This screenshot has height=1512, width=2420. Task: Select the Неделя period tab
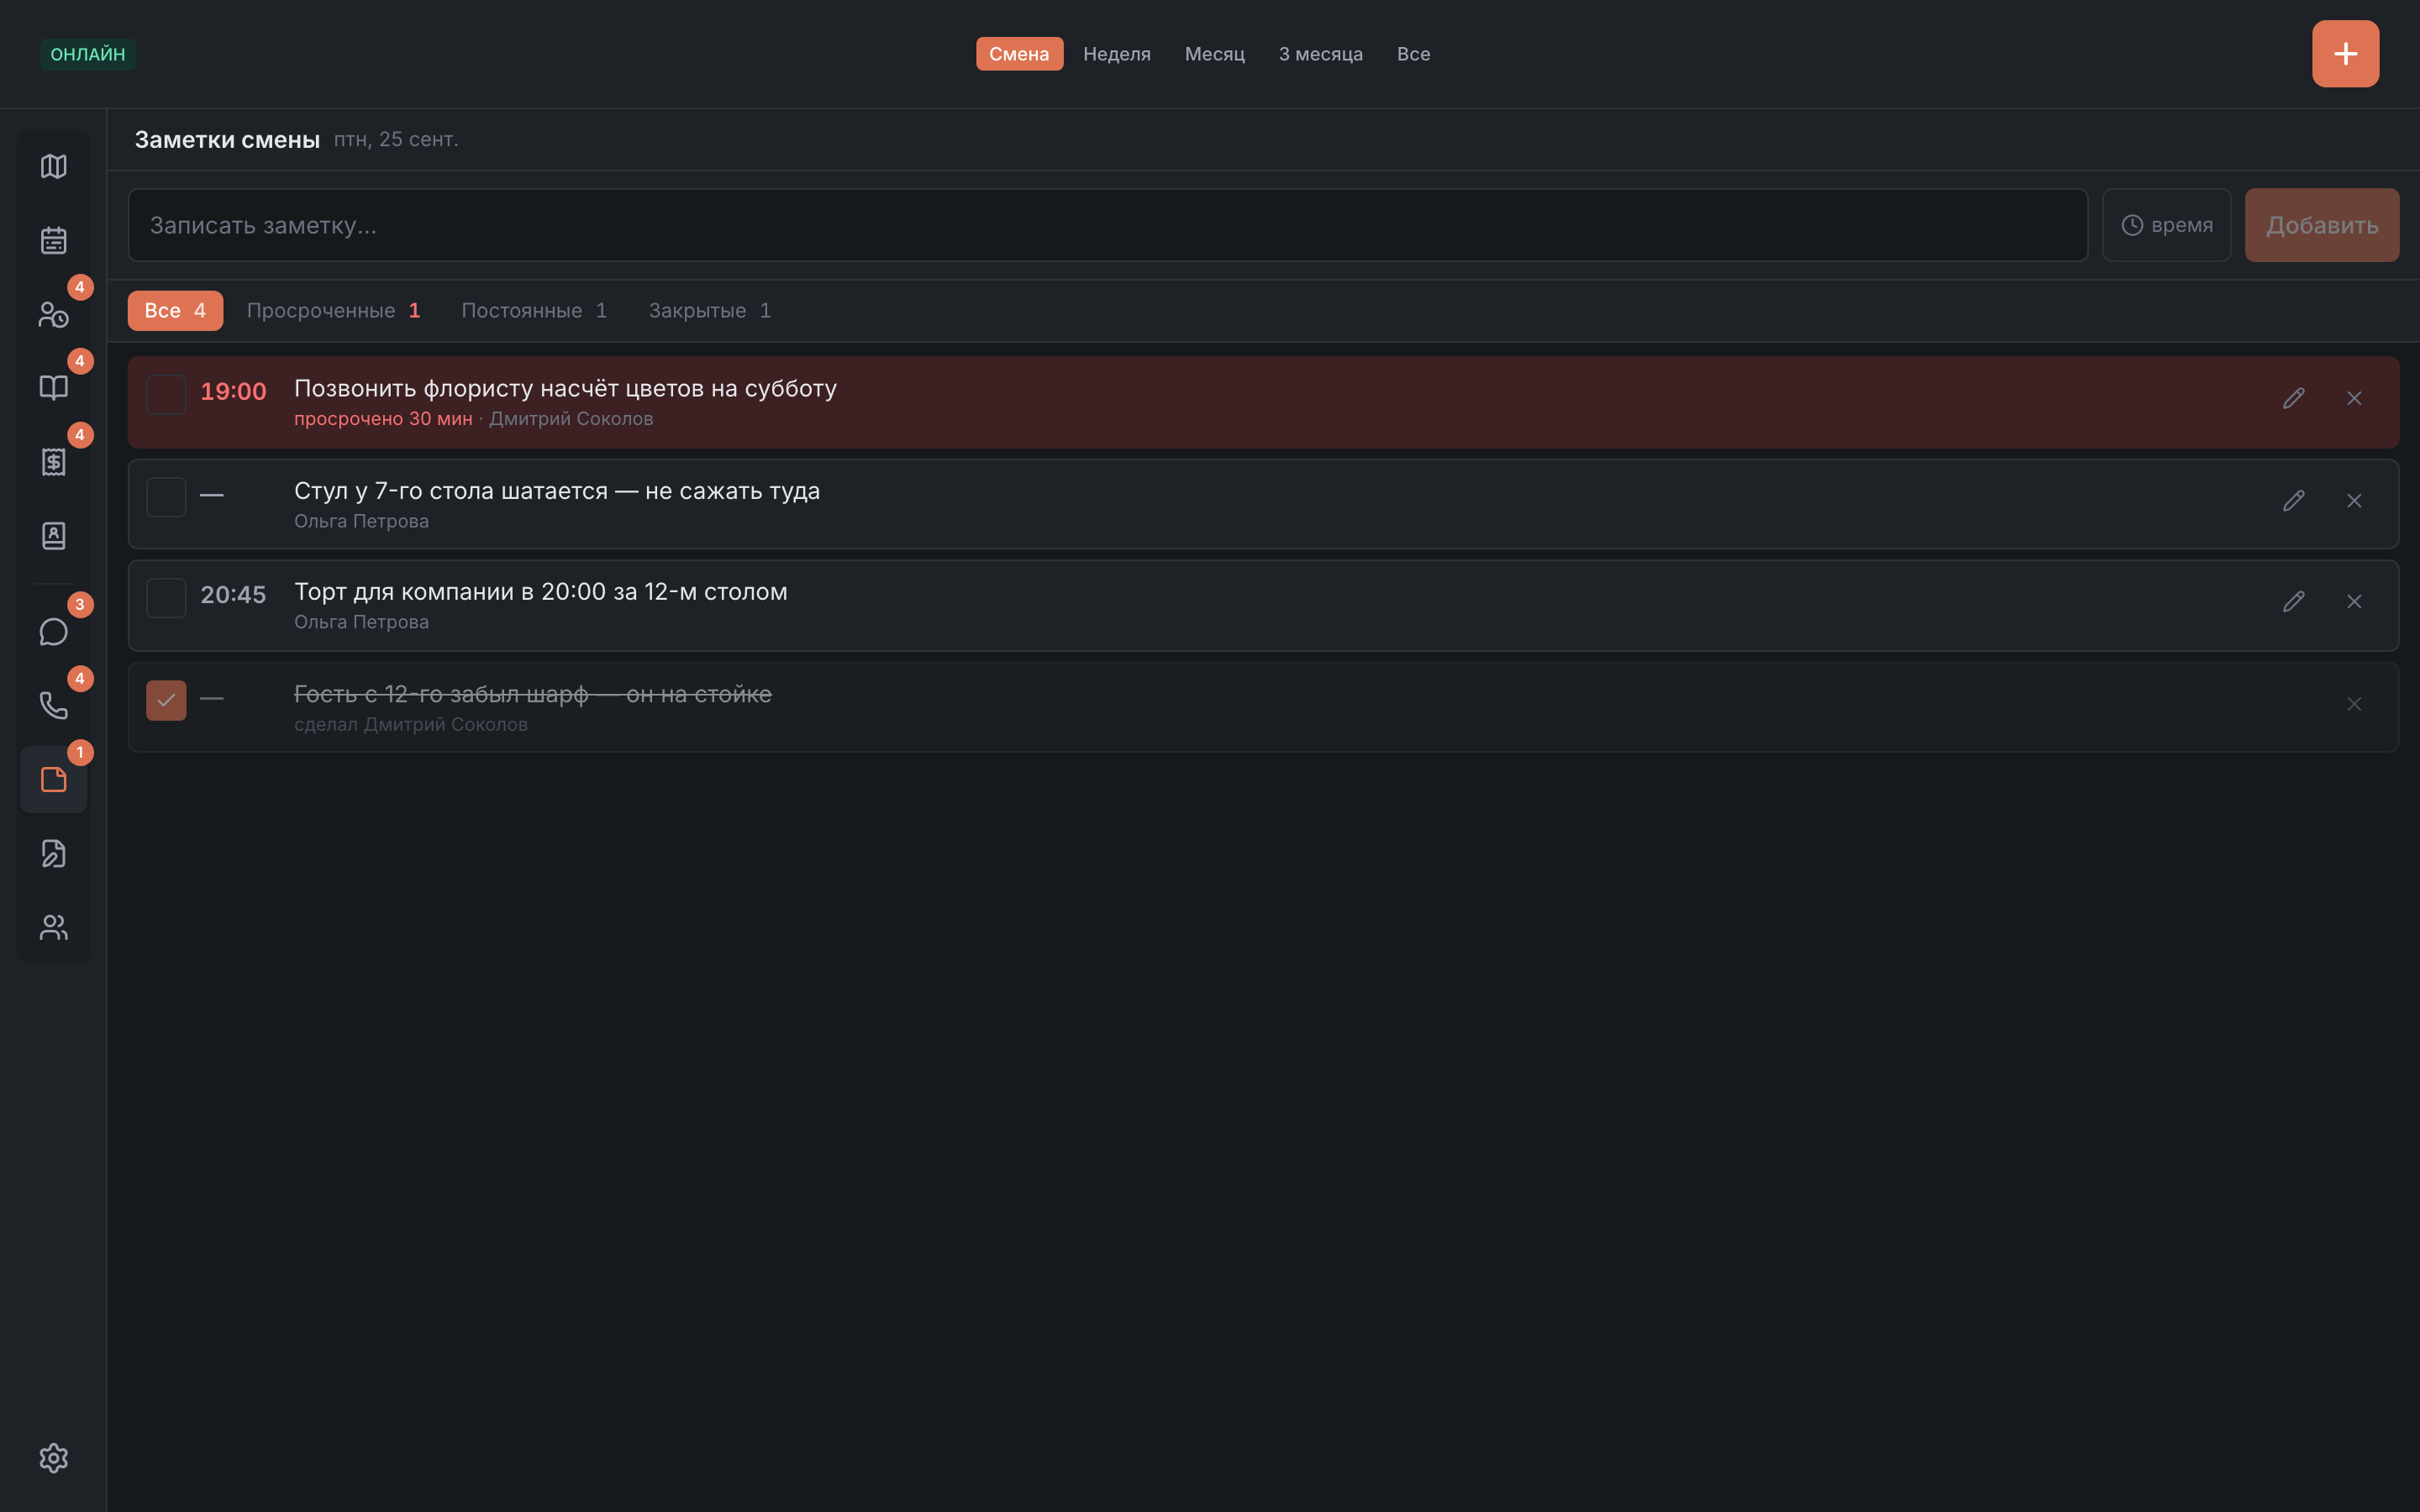click(x=1117, y=54)
